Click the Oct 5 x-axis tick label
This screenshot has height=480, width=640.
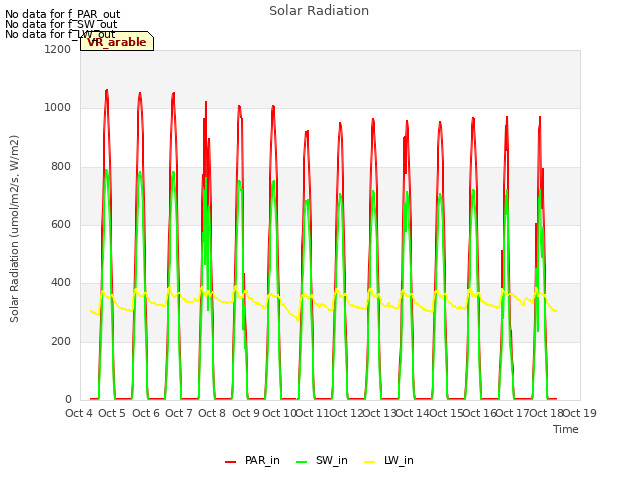[x=112, y=413]
